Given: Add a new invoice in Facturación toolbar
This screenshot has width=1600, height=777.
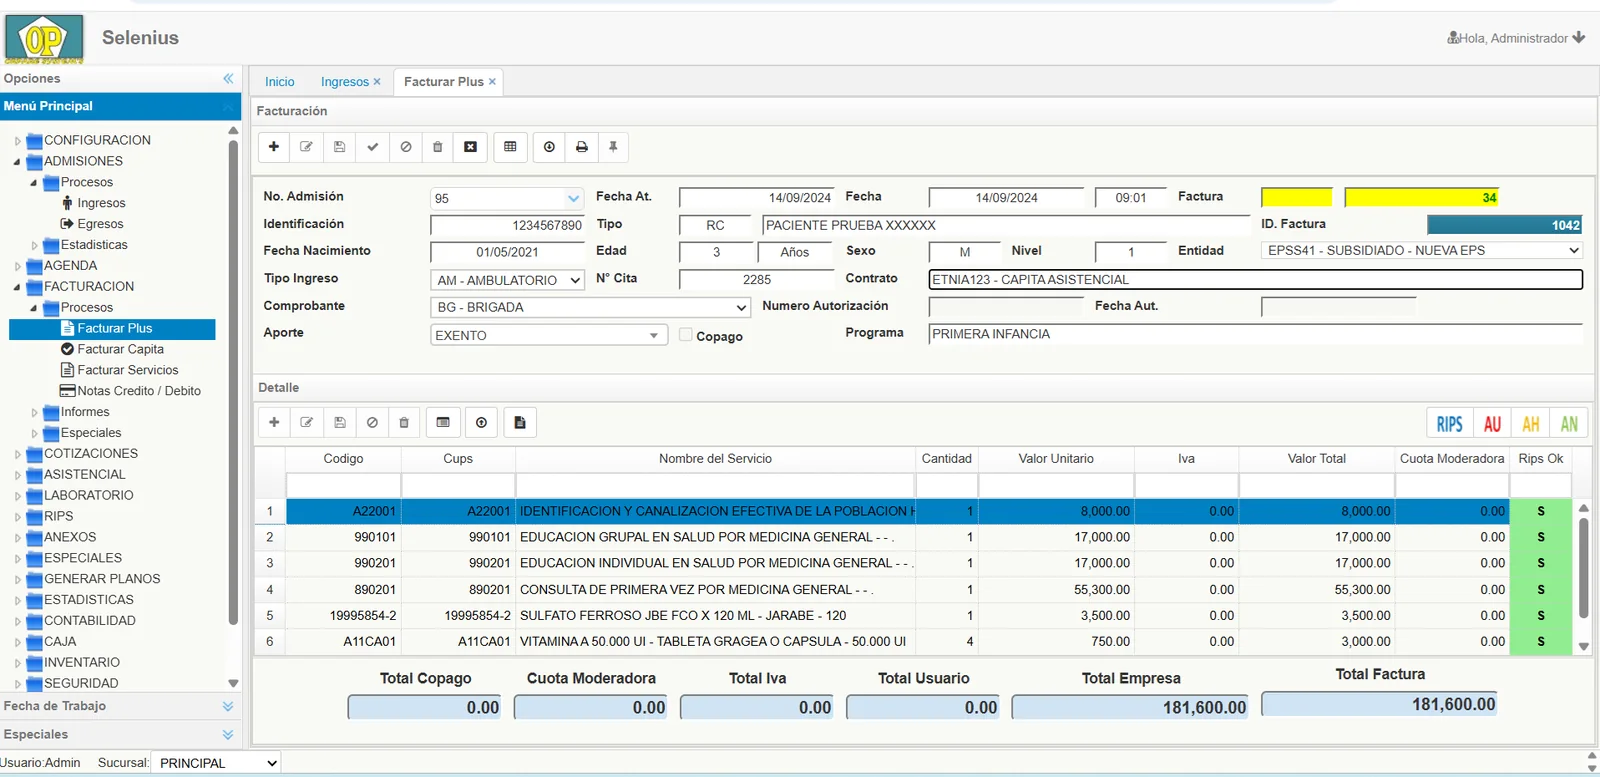Looking at the screenshot, I should (x=274, y=147).
